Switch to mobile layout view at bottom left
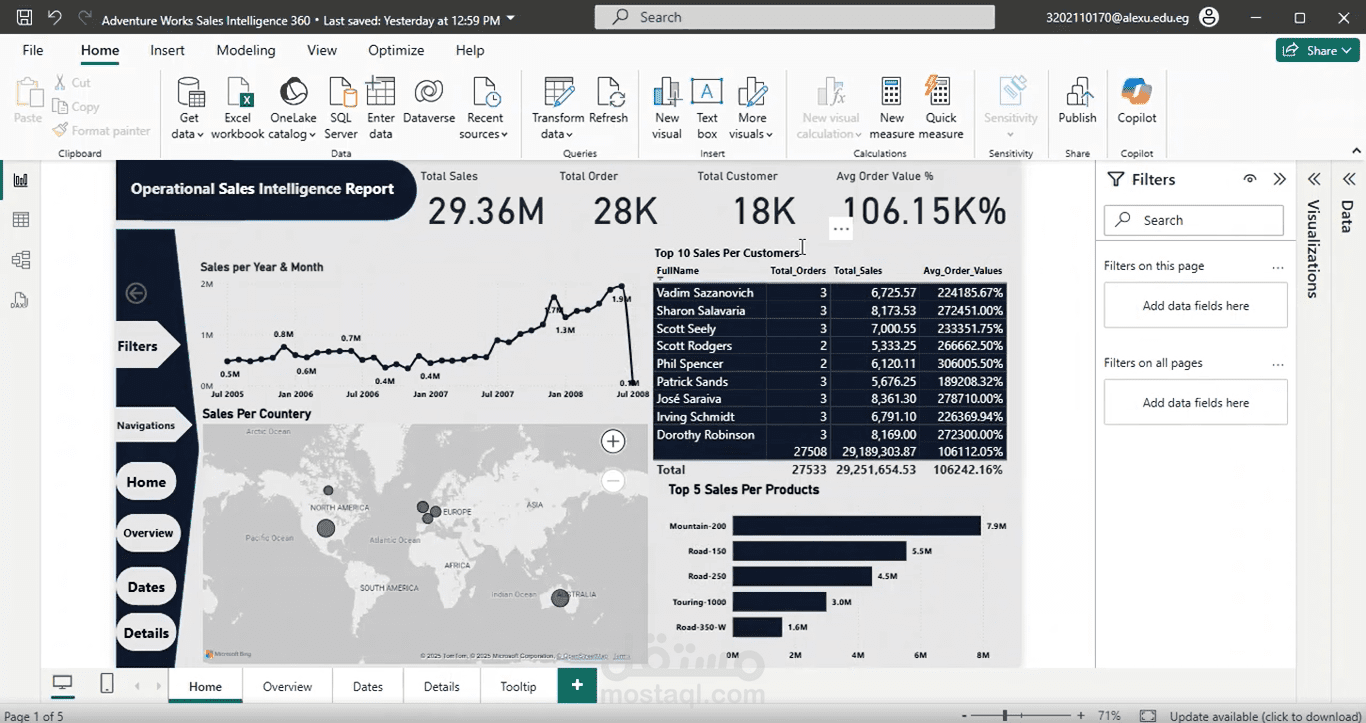This screenshot has height=723, width=1366. [x=107, y=684]
